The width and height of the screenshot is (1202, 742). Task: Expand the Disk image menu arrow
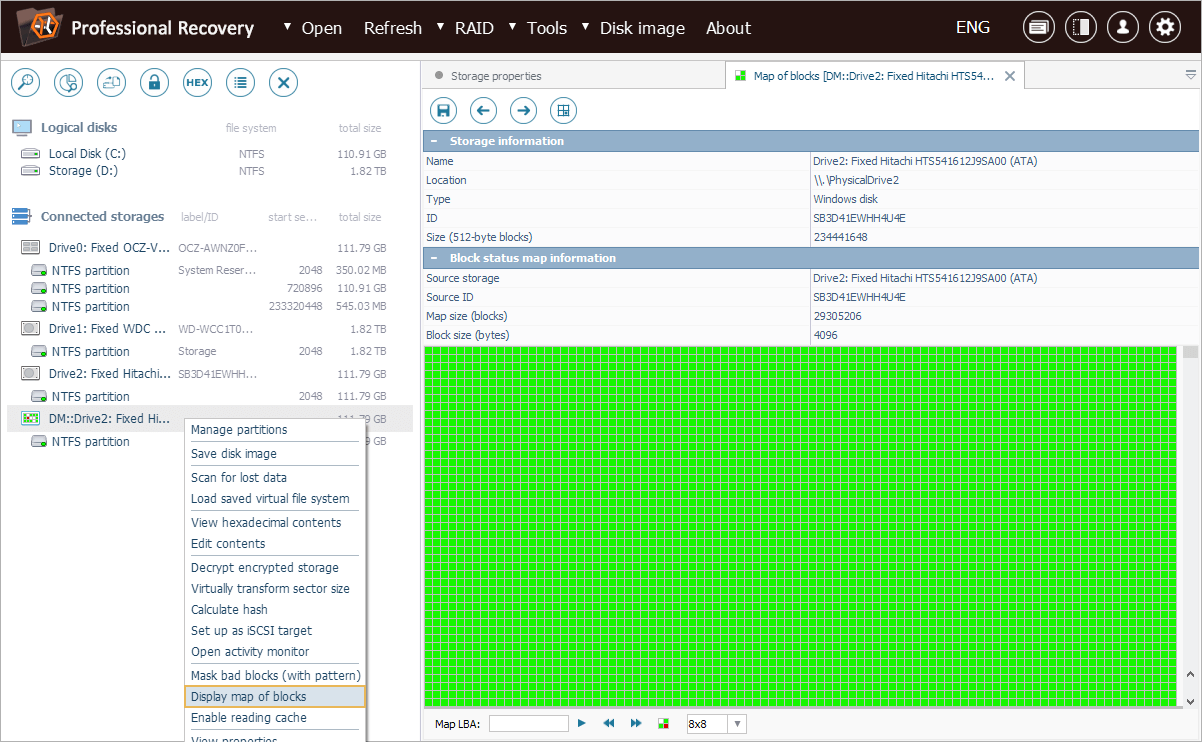(x=586, y=25)
